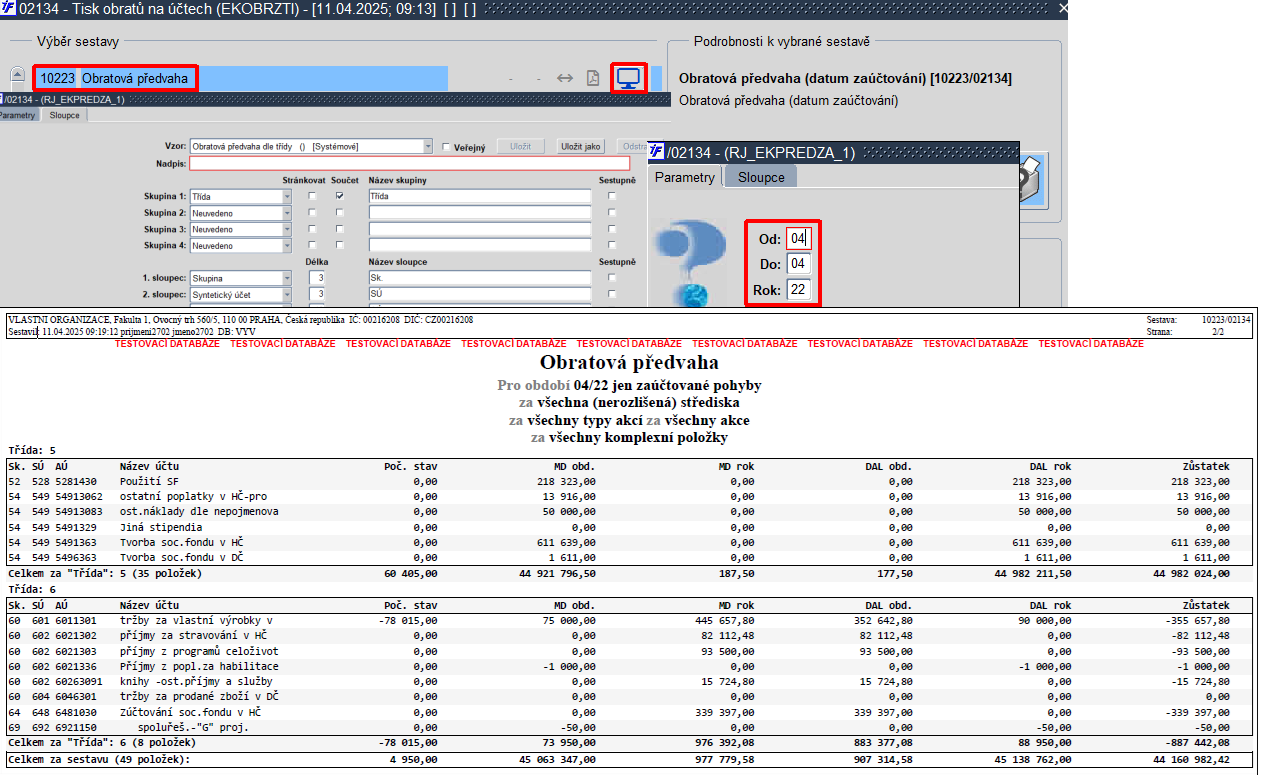1261x776 pixels.
Task: Click the up-arrow button beside report list
Action: point(18,74)
